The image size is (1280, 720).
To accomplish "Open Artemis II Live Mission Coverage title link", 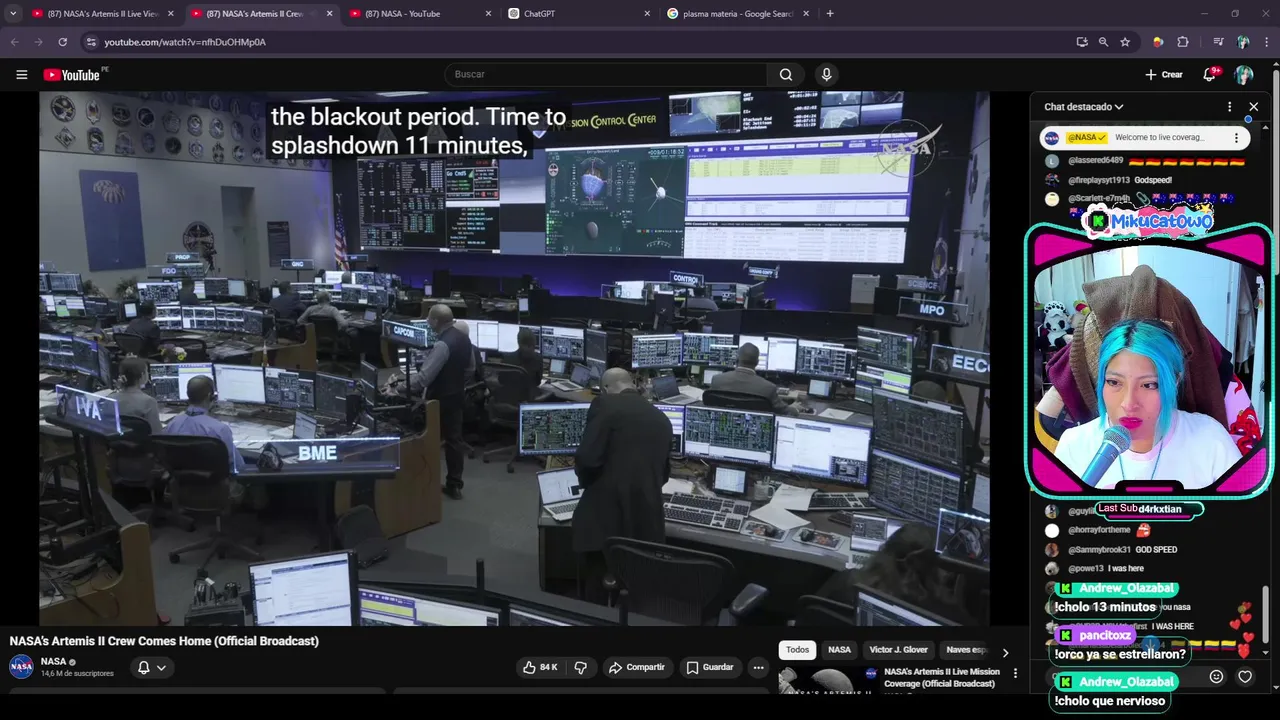I will tap(942, 678).
